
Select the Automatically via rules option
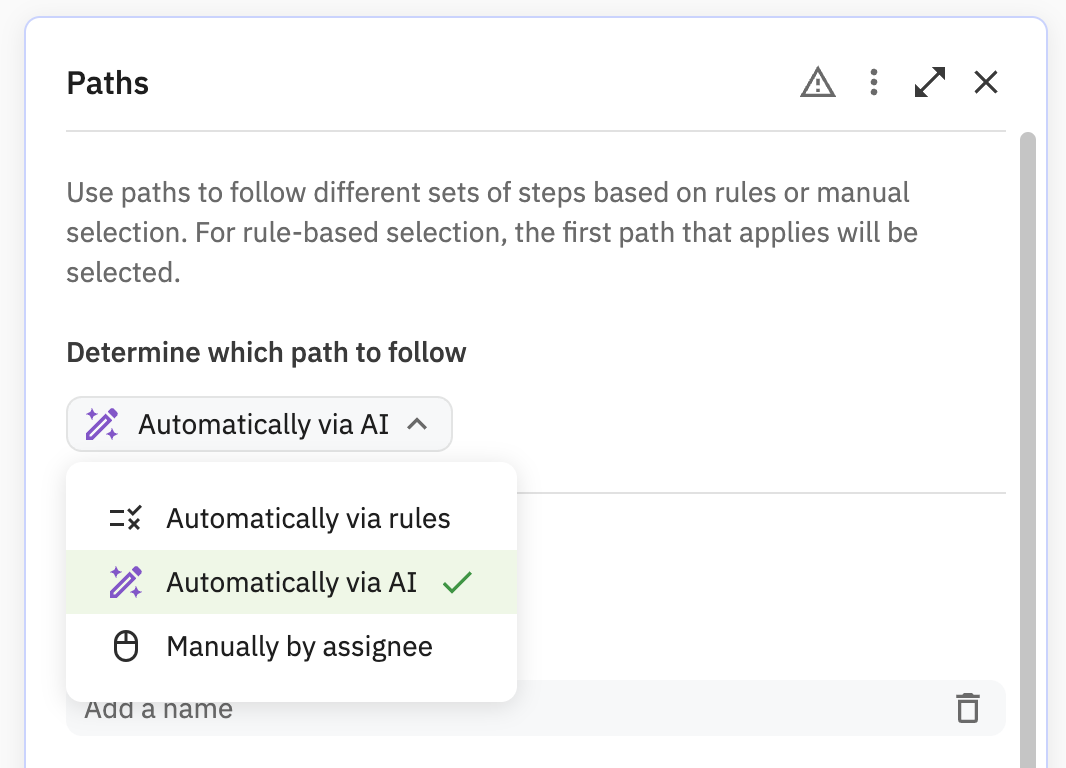(x=310, y=517)
